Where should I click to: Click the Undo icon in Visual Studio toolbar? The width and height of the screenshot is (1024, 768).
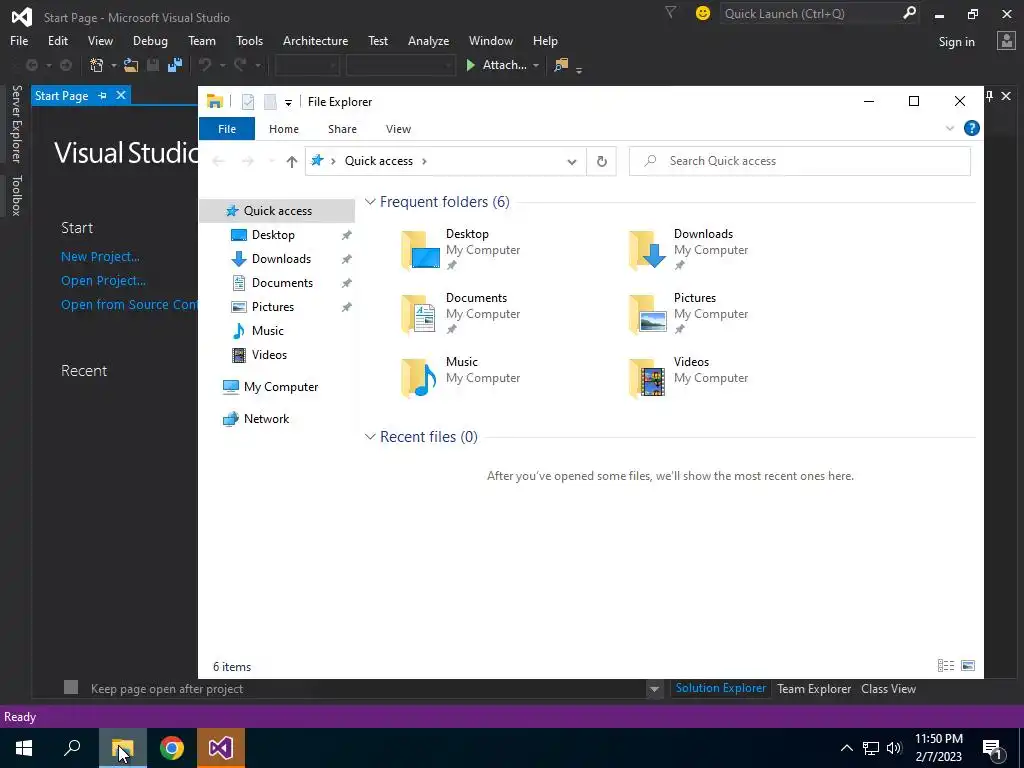coord(205,65)
